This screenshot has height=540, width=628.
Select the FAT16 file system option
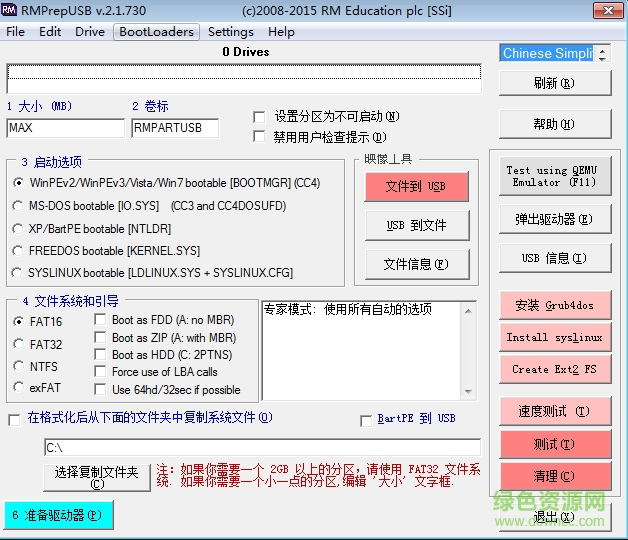pyautogui.click(x=18, y=322)
